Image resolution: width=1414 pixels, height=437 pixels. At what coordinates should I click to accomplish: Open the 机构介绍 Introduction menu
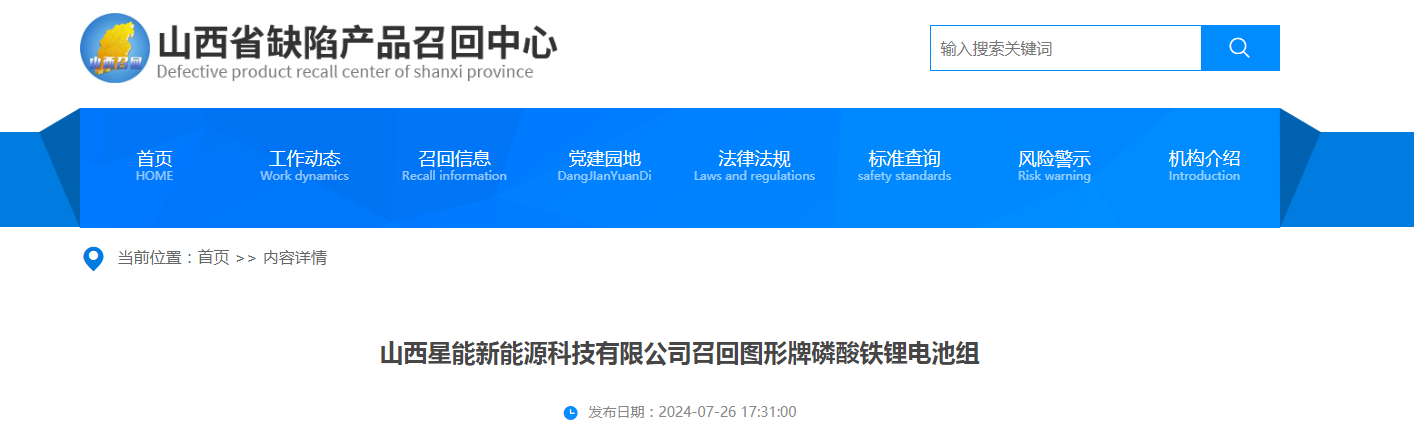1205,166
